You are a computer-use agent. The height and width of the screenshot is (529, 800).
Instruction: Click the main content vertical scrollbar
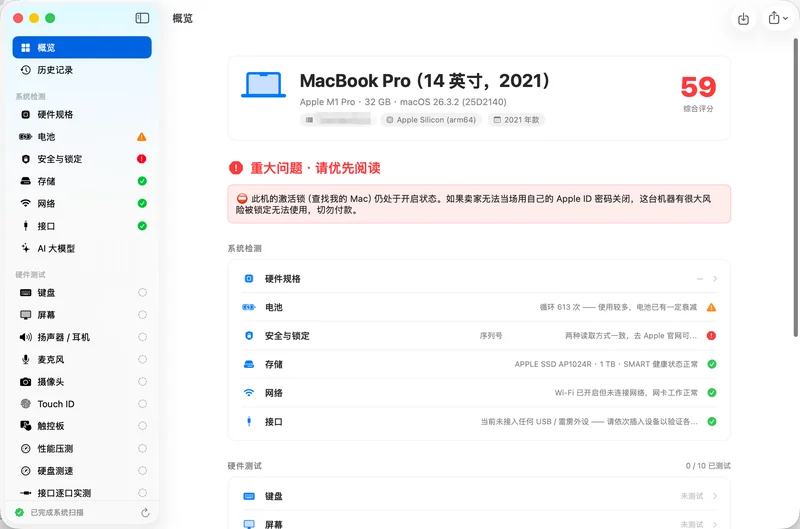(x=795, y=187)
